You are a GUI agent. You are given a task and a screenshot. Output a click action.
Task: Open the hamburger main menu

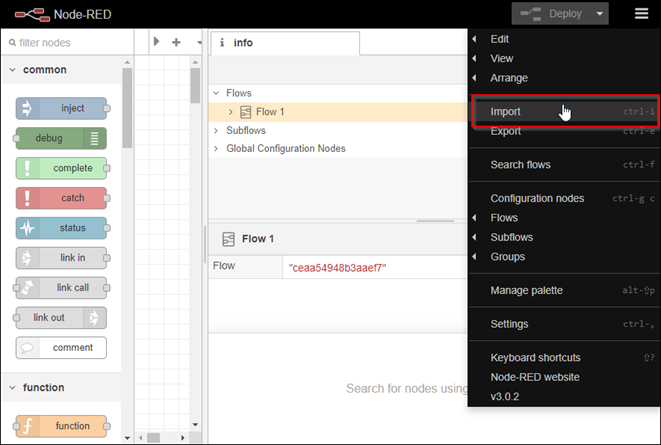[641, 14]
